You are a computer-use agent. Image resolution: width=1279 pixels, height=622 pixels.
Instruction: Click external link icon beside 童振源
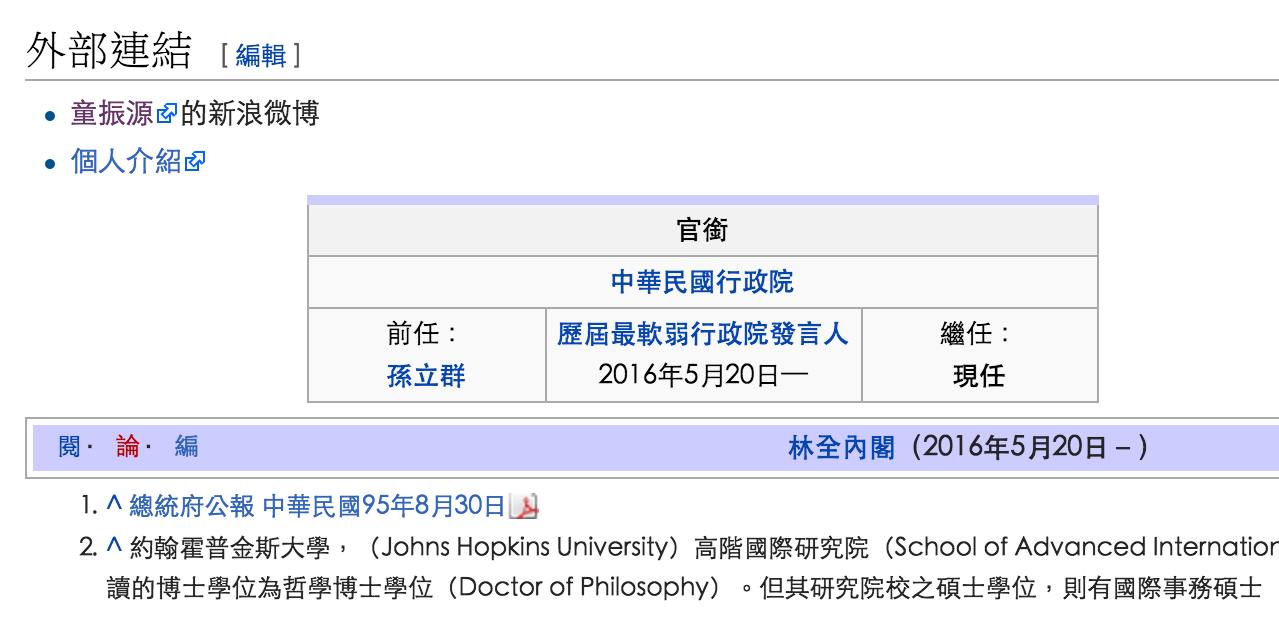point(167,114)
